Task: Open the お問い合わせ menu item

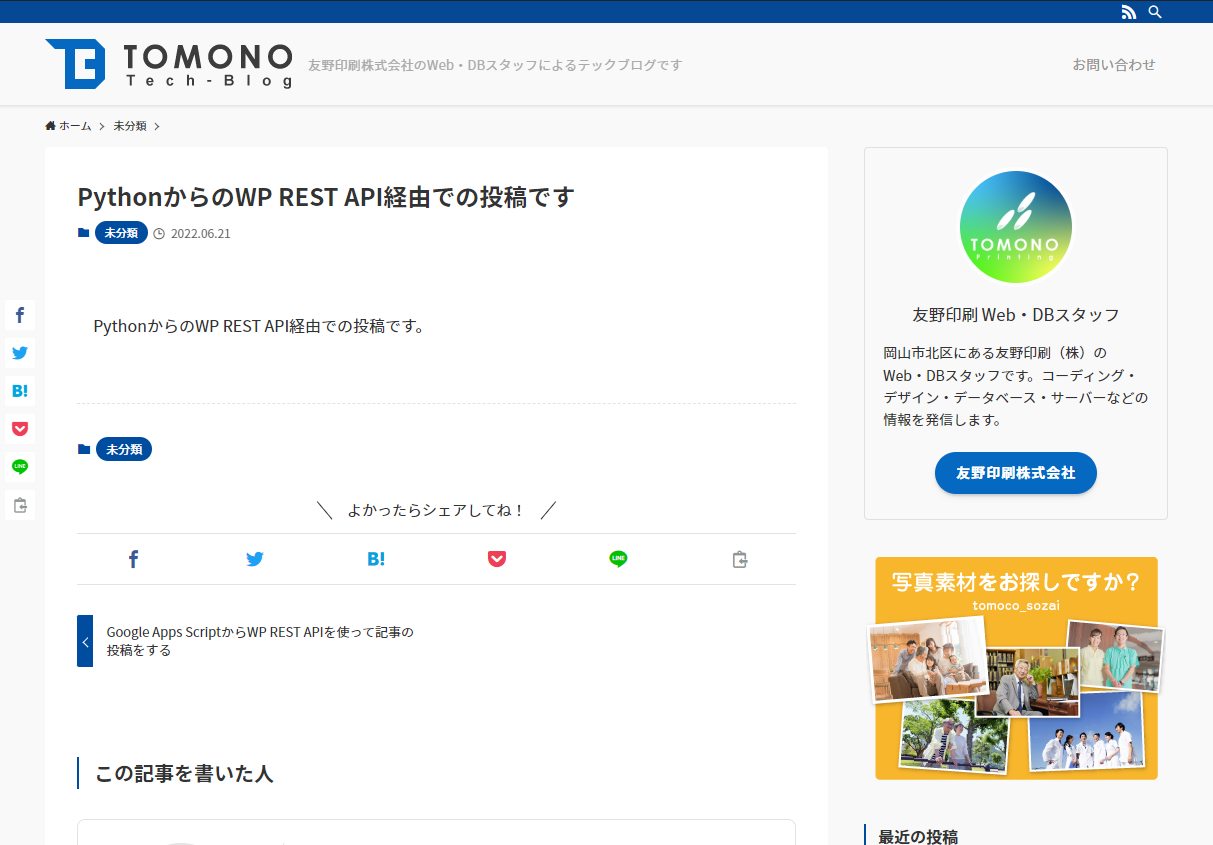Action: [x=1113, y=63]
